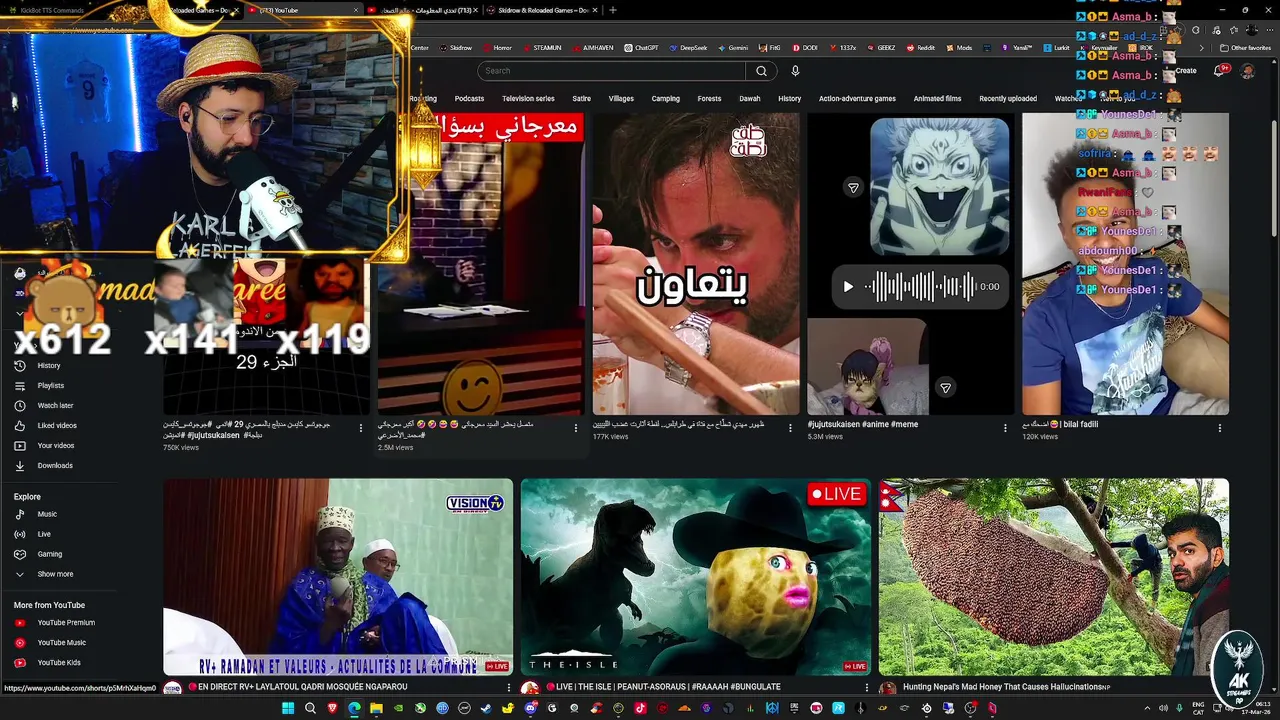This screenshot has width=1280, height=720.
Task: Expand Show more under Explore
Action: tap(55, 574)
